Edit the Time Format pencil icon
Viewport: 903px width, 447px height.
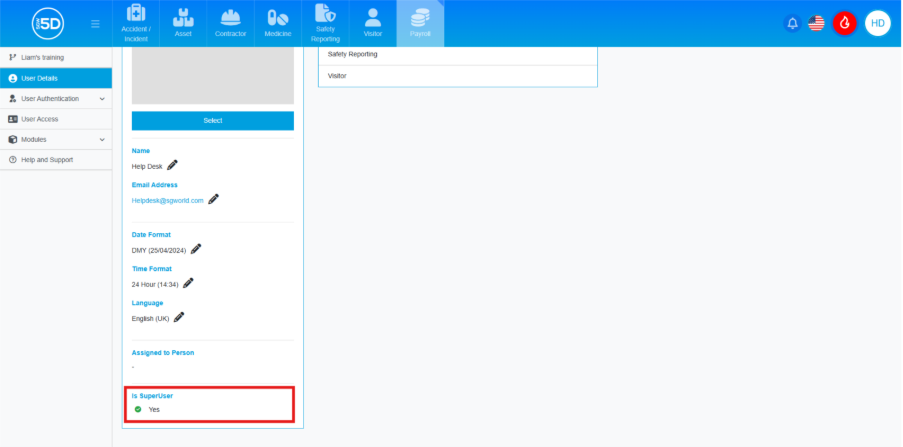[x=188, y=283]
